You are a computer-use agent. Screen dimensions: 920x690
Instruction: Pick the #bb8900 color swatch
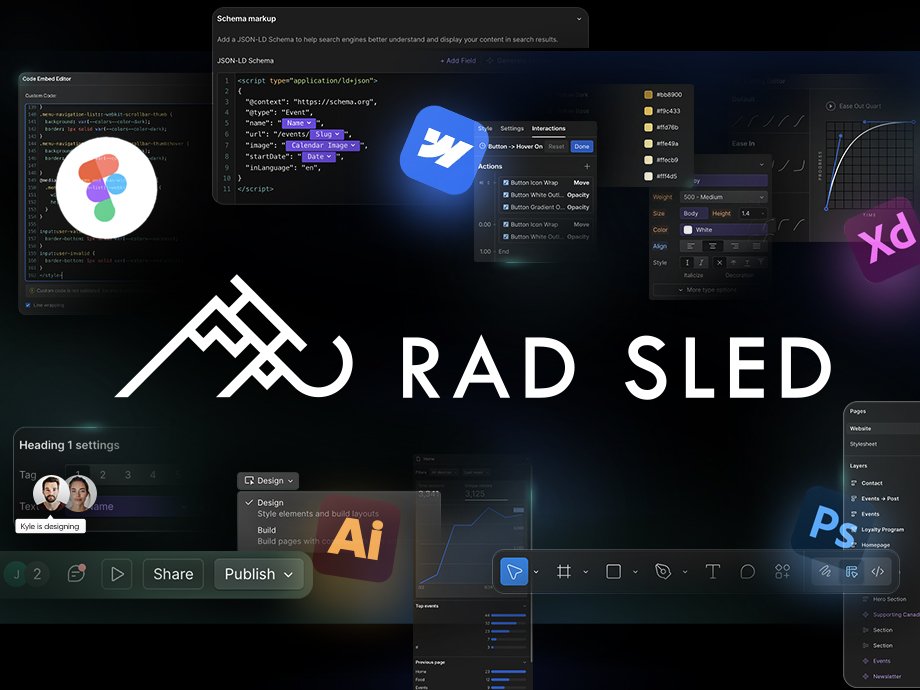[648, 94]
